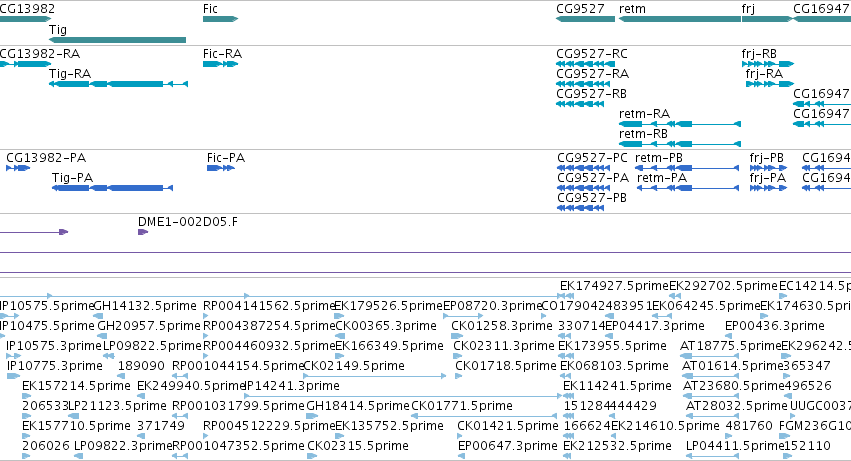851x461 pixels.
Task: Click the EP00436.3prime EST label
Action: point(774,326)
